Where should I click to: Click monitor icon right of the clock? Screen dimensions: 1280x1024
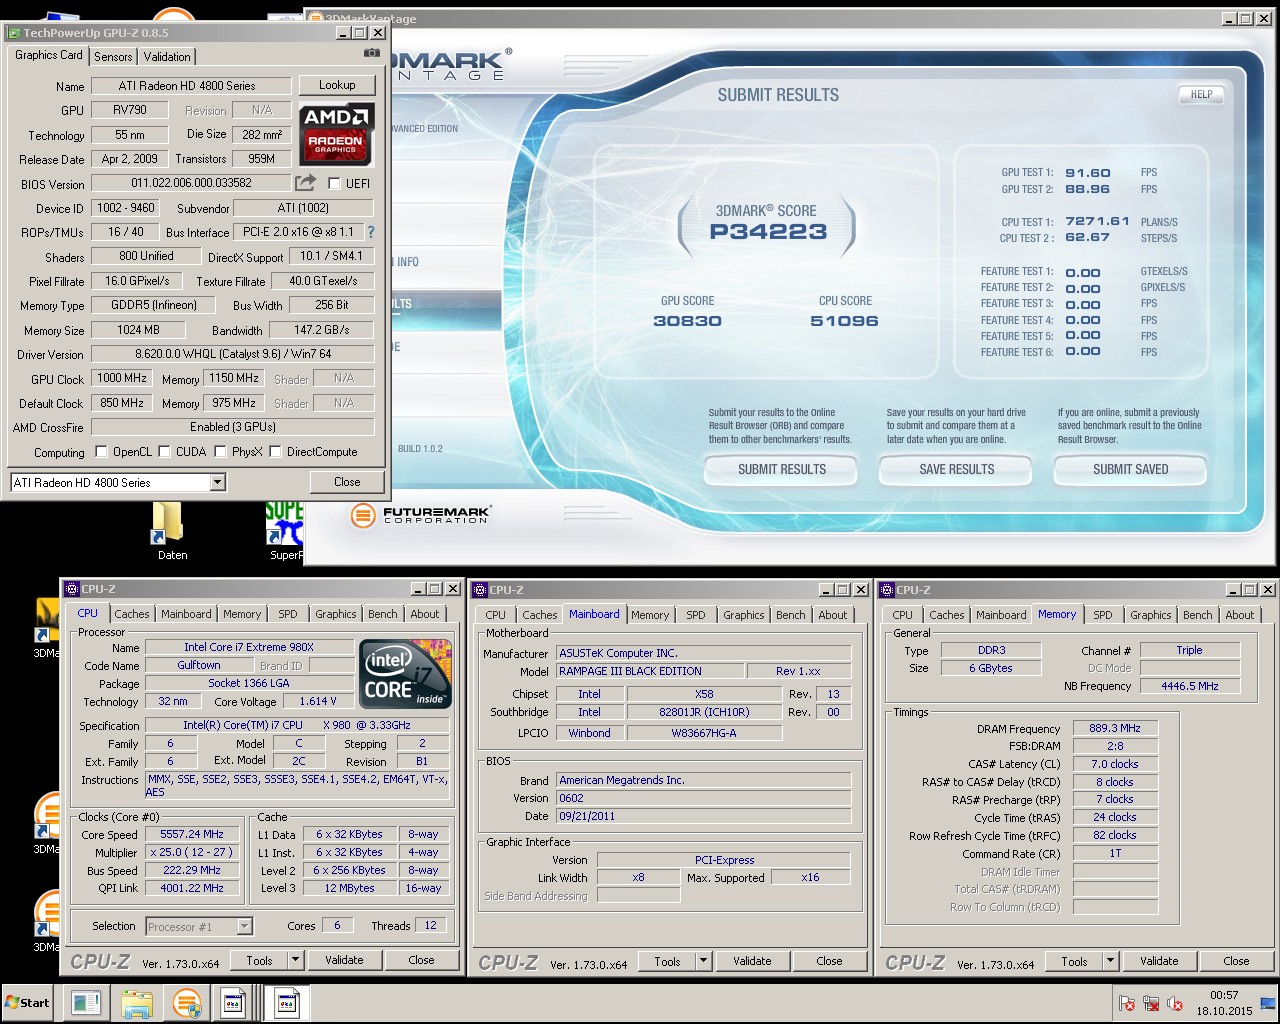(1268, 1003)
